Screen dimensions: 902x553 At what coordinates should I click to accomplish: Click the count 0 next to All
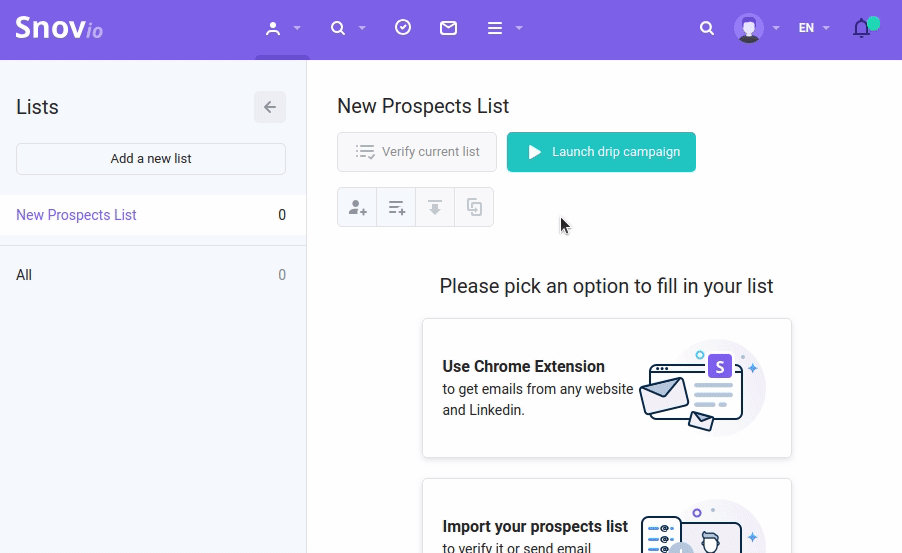[x=282, y=275]
